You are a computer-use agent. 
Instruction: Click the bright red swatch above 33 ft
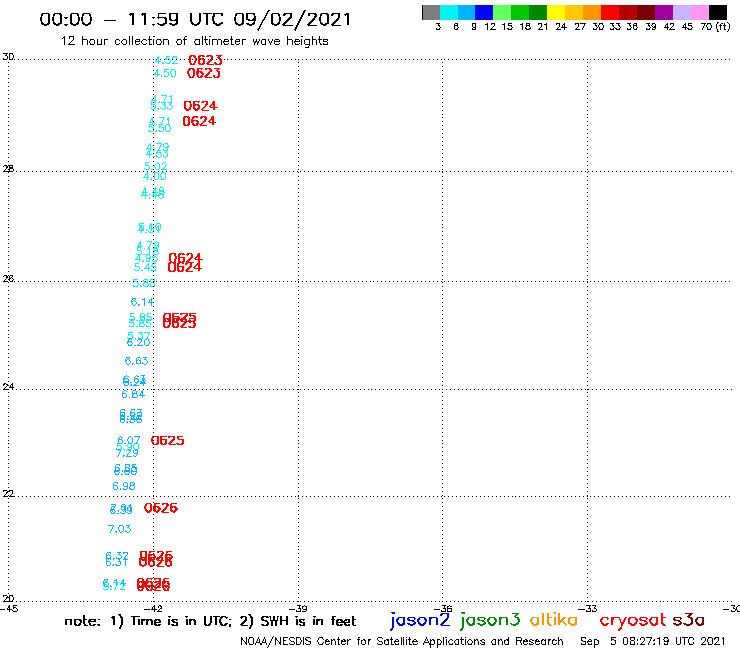[x=610, y=12]
